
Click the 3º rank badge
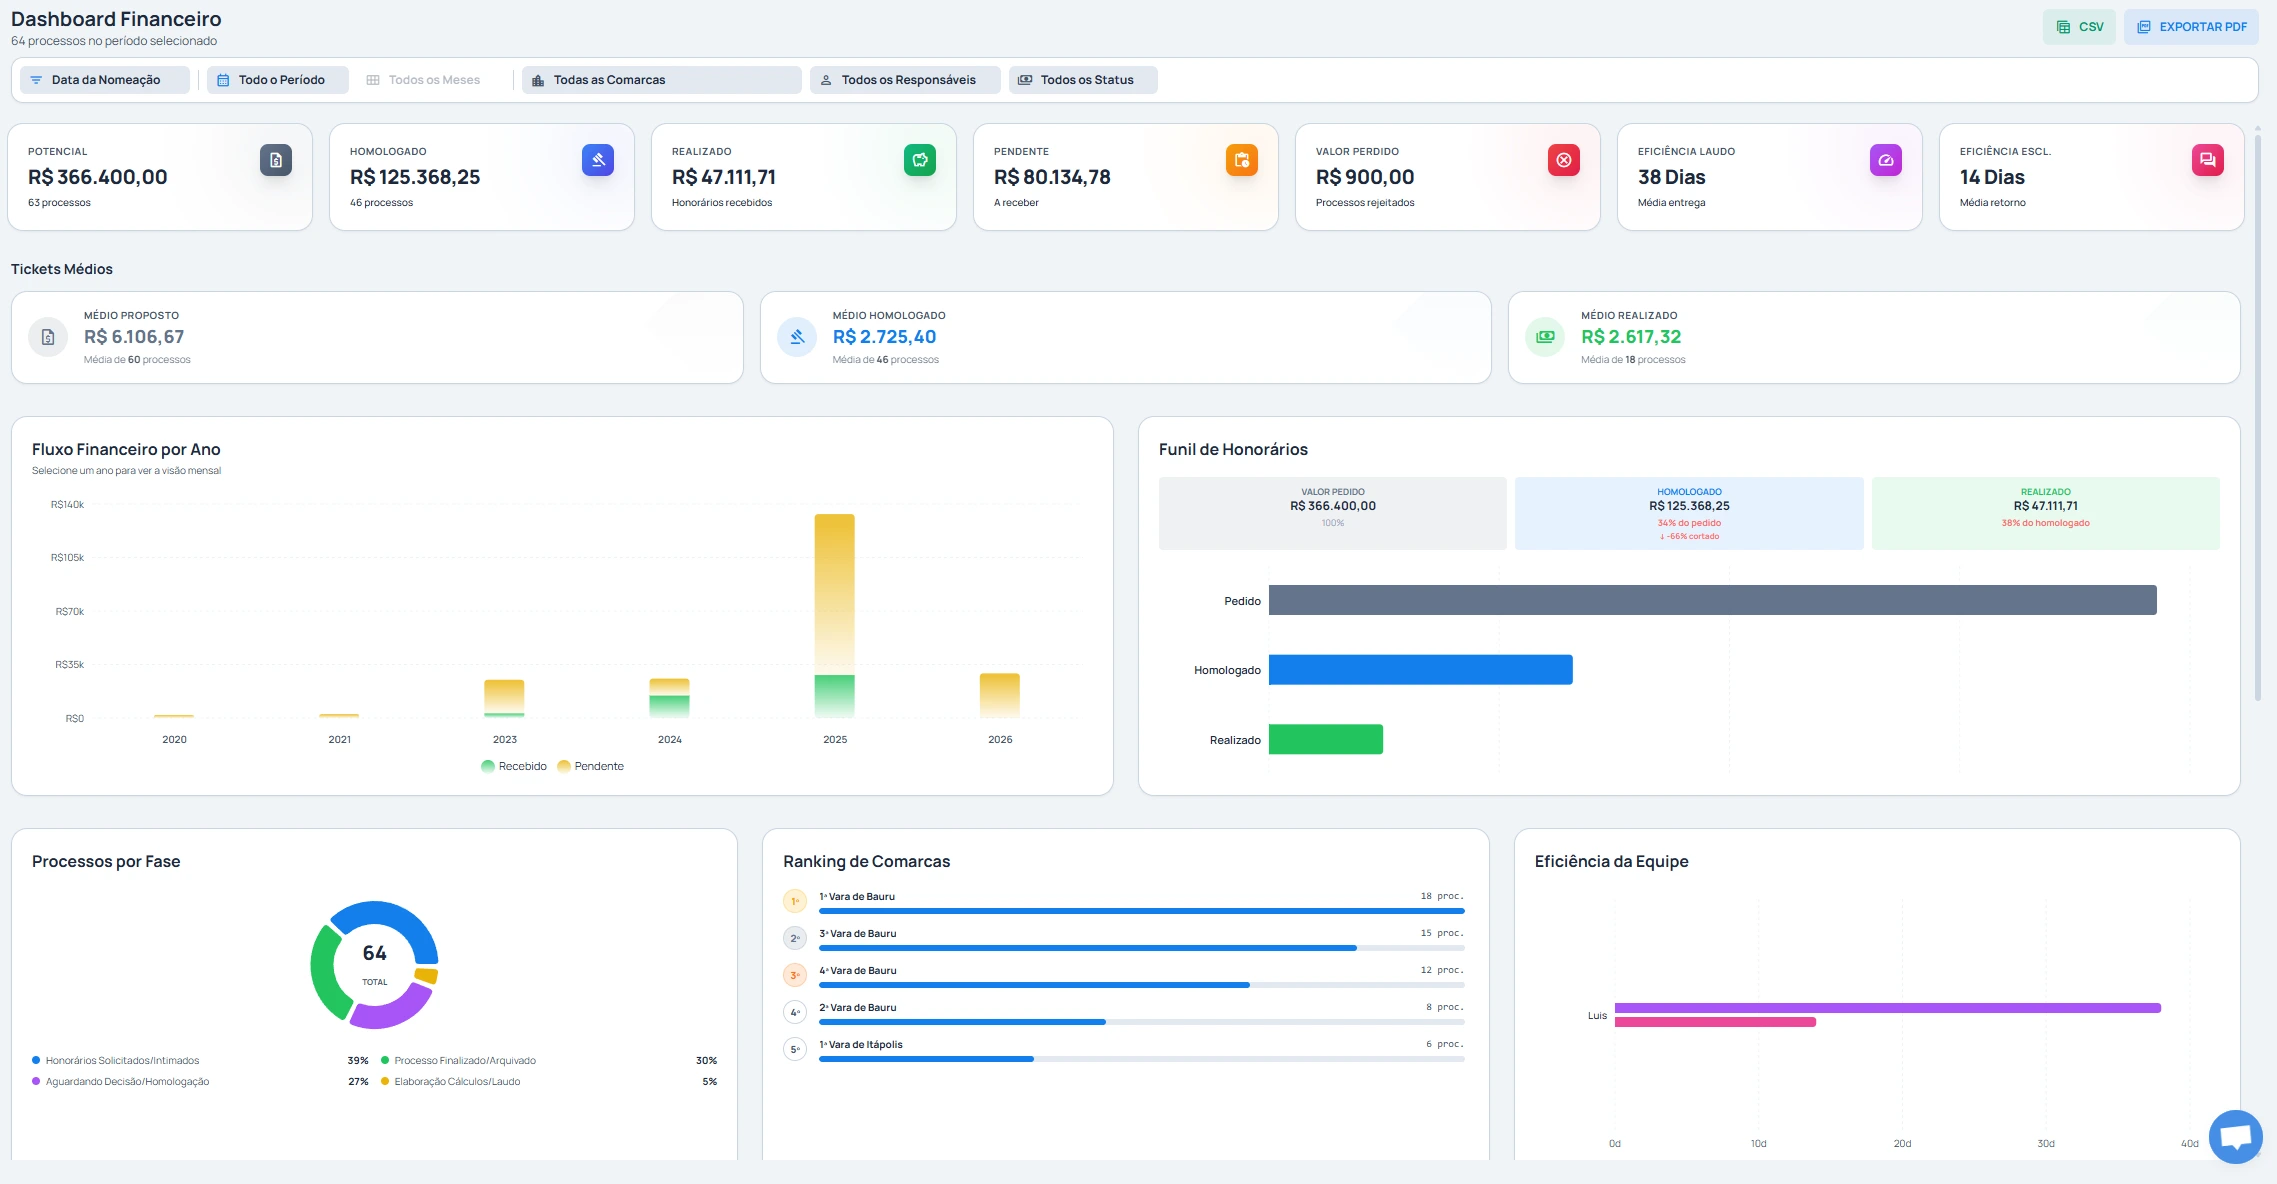795,975
